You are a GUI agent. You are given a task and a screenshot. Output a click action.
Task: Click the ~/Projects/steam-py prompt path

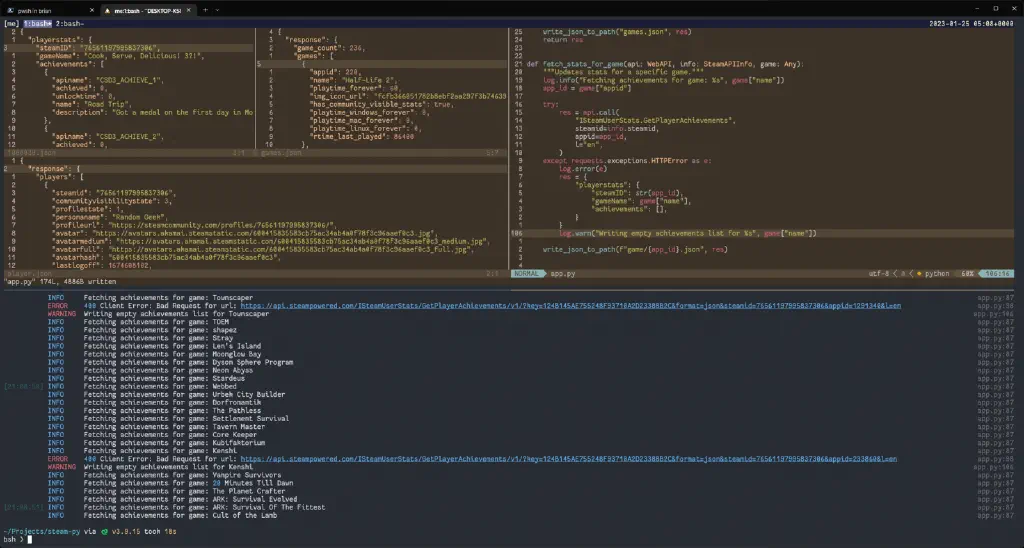(x=42, y=532)
